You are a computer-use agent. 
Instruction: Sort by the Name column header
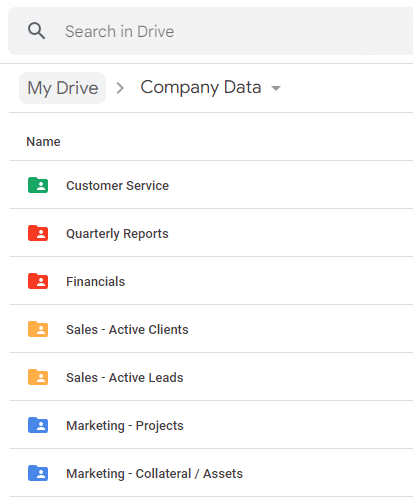click(43, 142)
